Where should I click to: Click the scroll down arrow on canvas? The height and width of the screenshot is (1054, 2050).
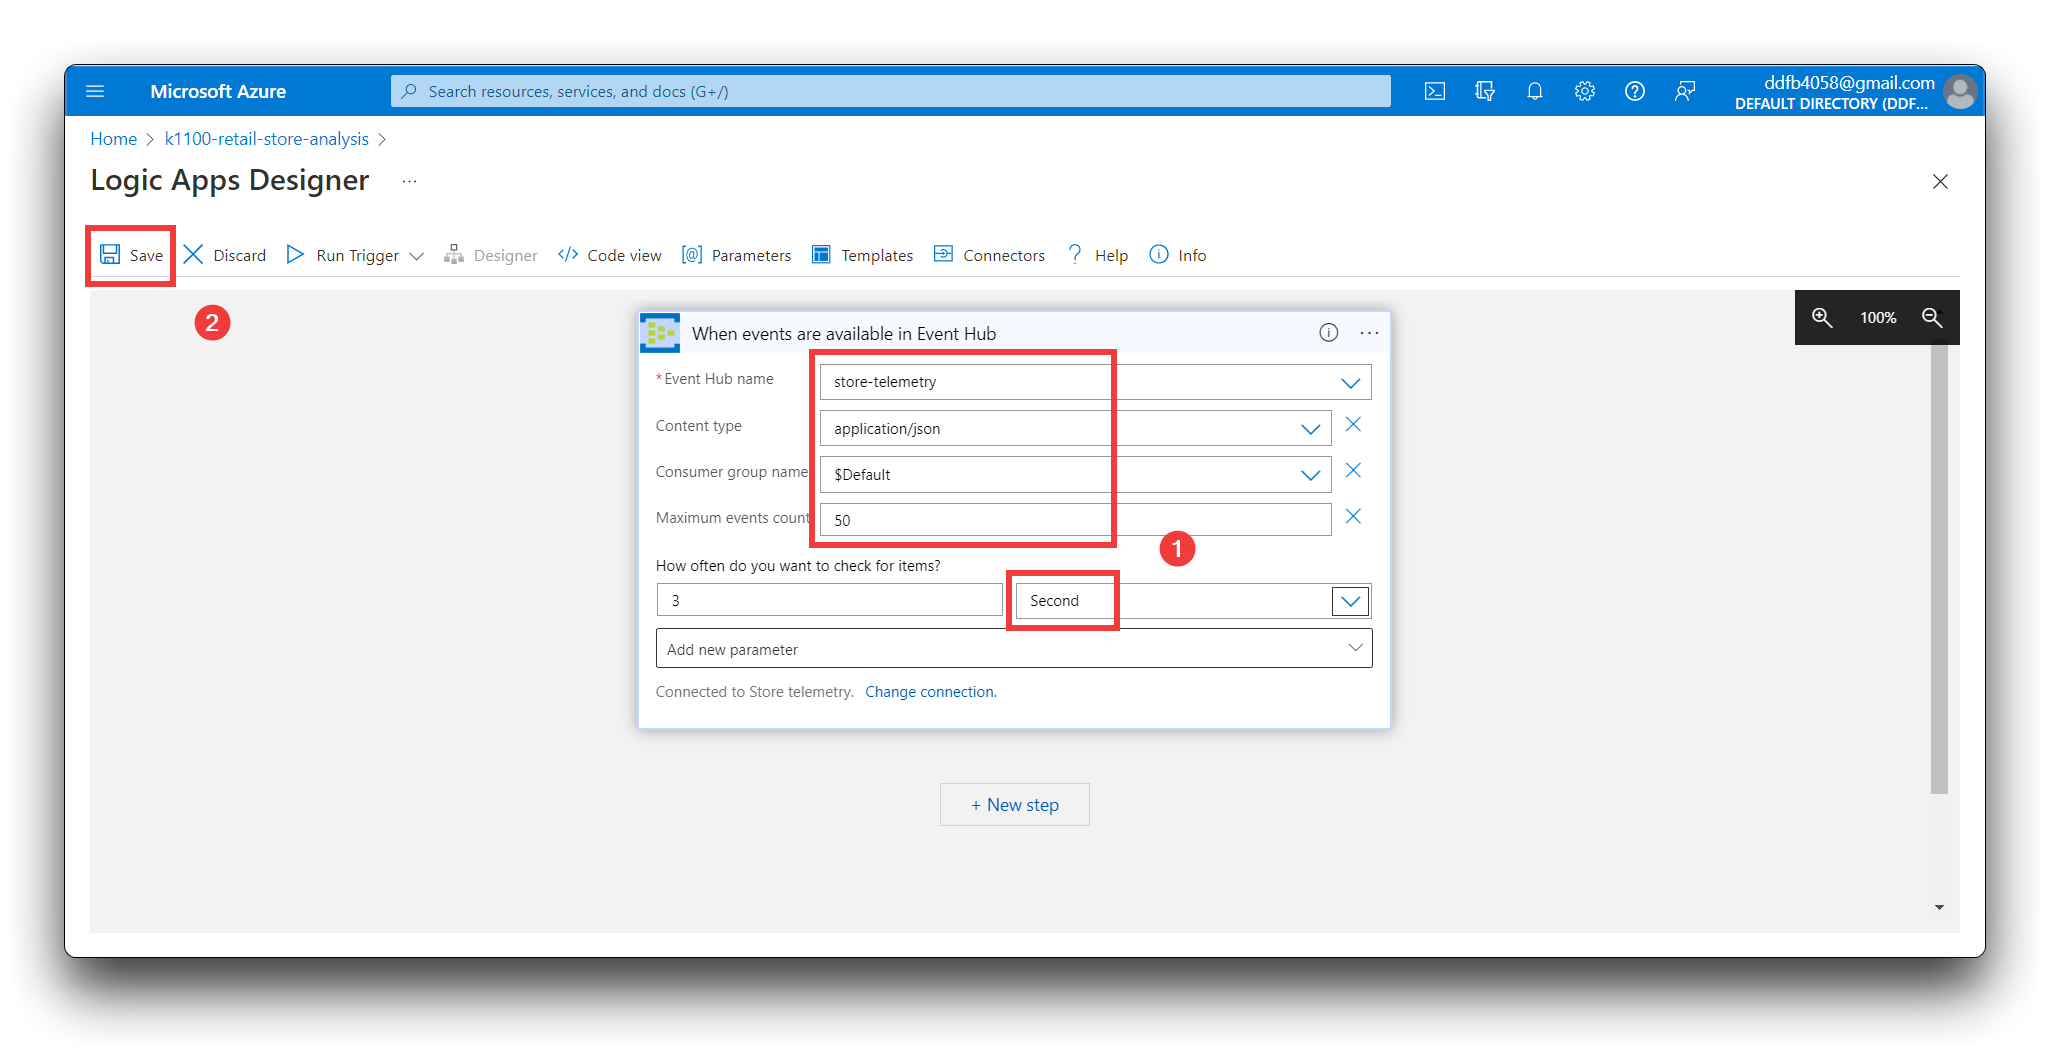pos(1939,907)
